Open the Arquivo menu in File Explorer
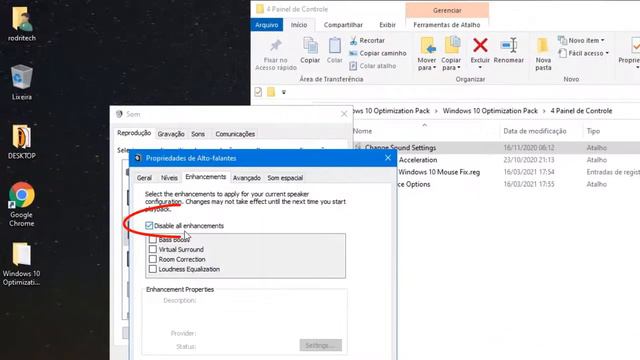The image size is (640, 360). tap(267, 25)
